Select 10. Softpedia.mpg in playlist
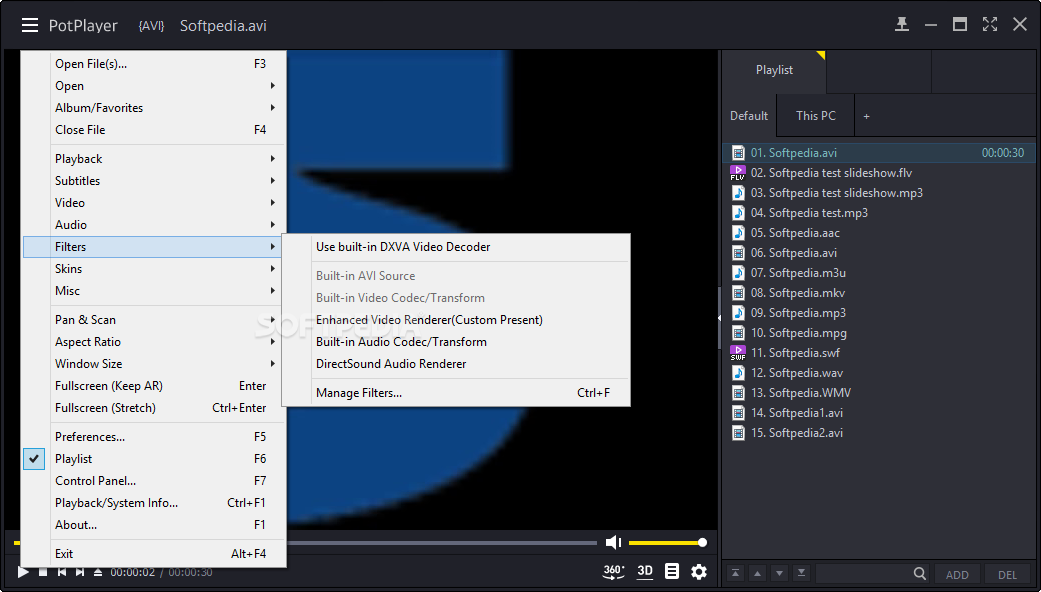The image size is (1041, 592). point(878,333)
